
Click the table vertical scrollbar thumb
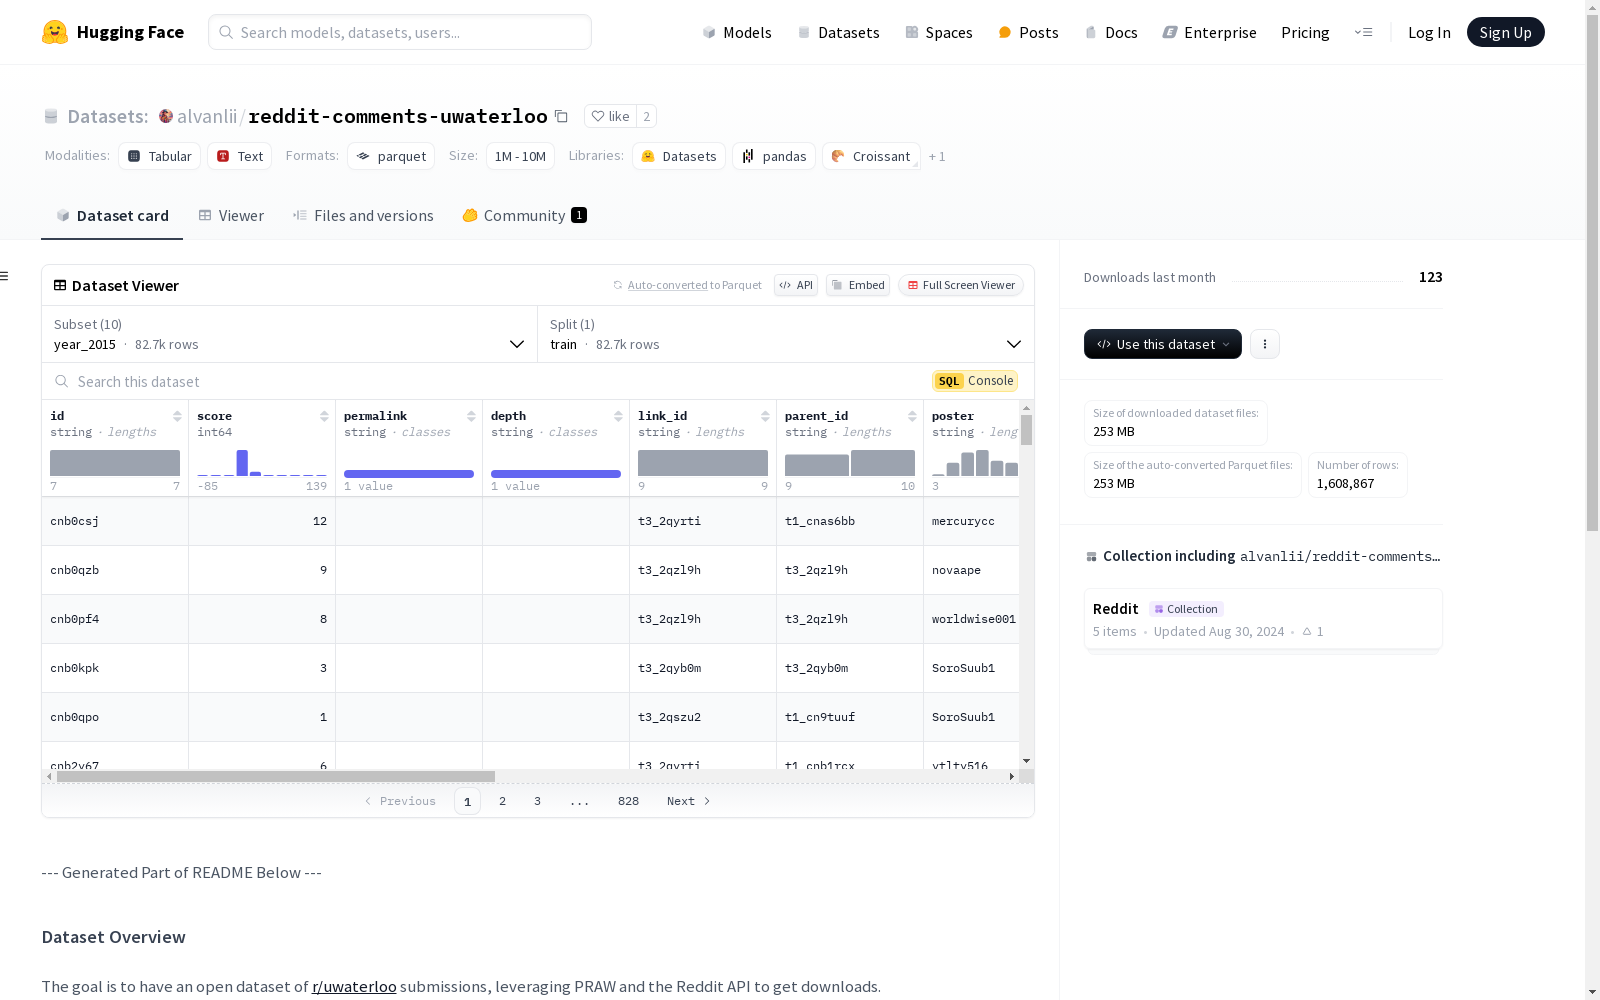tap(1027, 430)
